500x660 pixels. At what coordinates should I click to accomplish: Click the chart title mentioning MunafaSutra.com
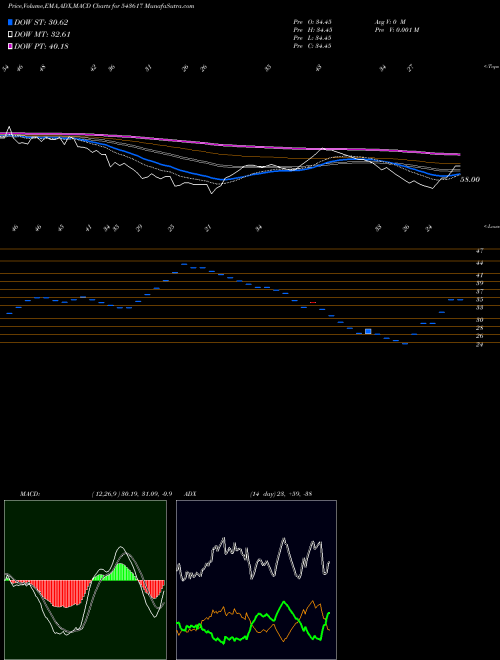(101, 6)
